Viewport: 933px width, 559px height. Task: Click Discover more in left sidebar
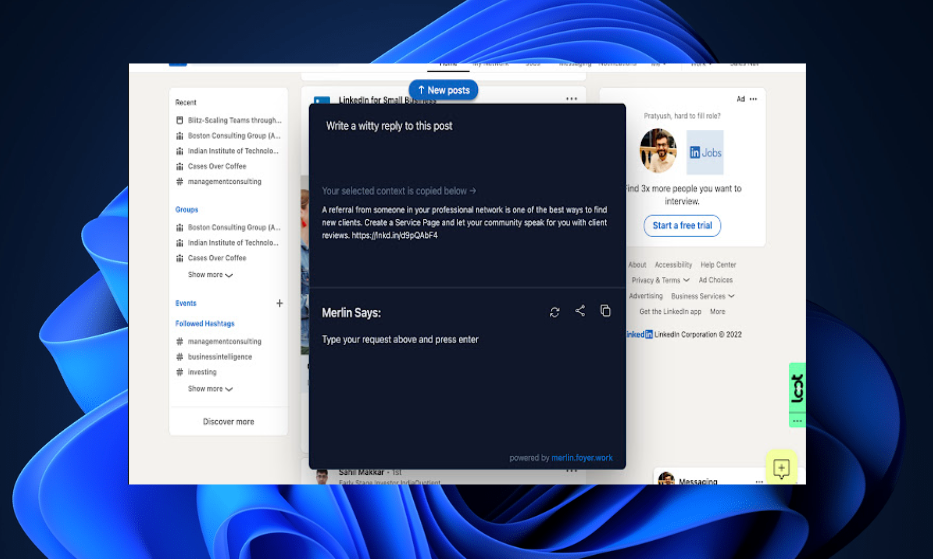pos(228,421)
